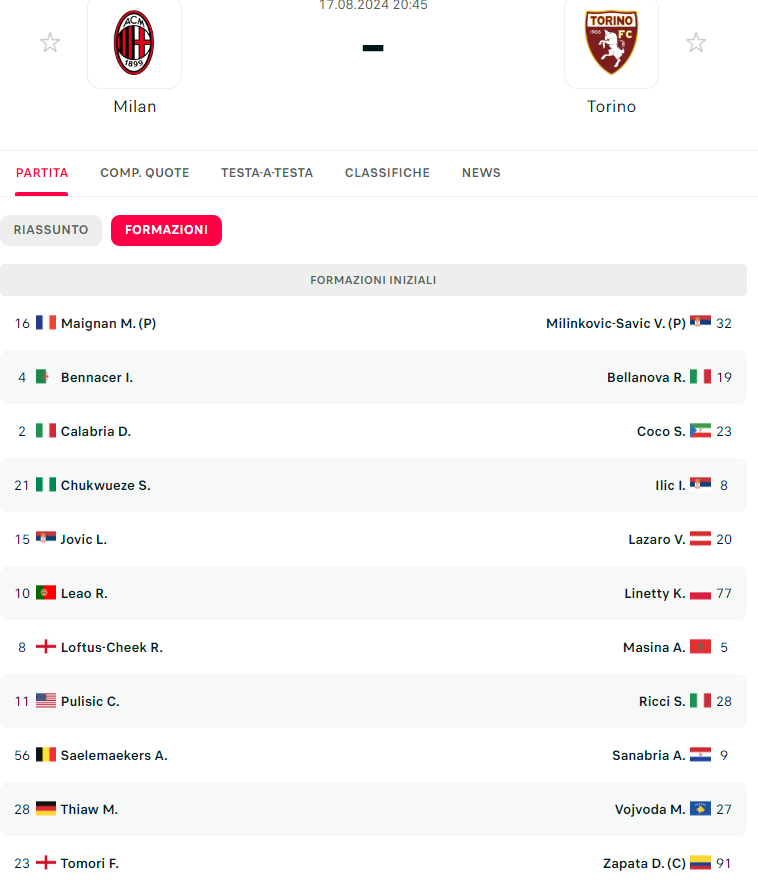758x896 pixels.
Task: Select the Partita tab
Action: pyautogui.click(x=42, y=173)
